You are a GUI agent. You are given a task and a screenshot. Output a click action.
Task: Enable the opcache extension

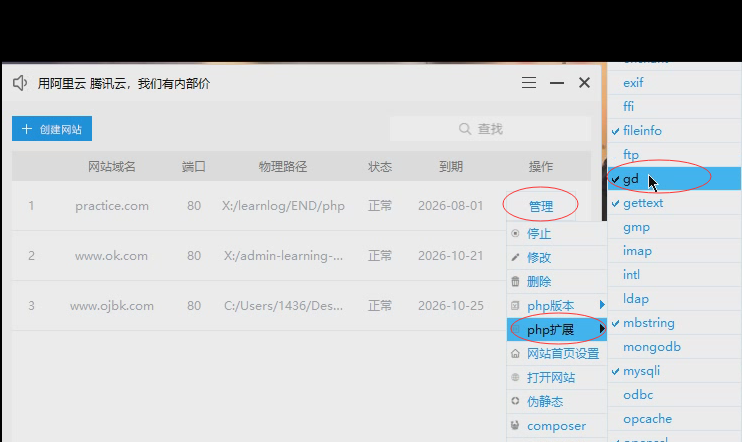pyautogui.click(x=674, y=419)
